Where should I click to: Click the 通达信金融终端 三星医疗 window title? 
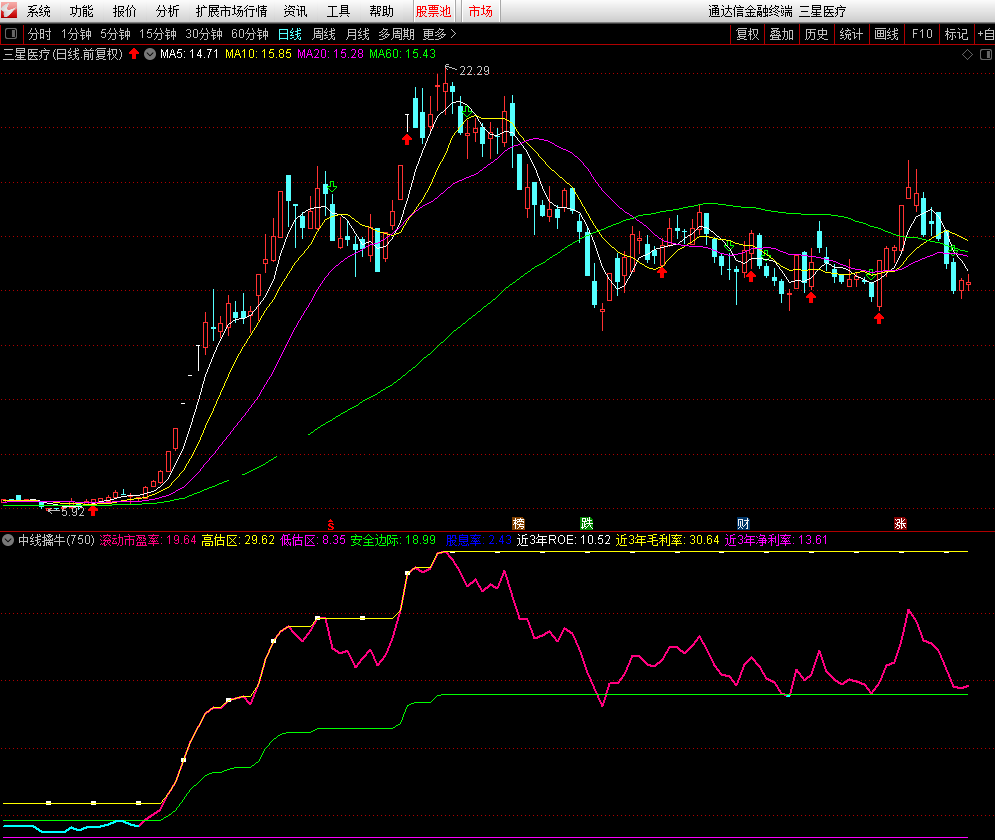pyautogui.click(x=777, y=11)
